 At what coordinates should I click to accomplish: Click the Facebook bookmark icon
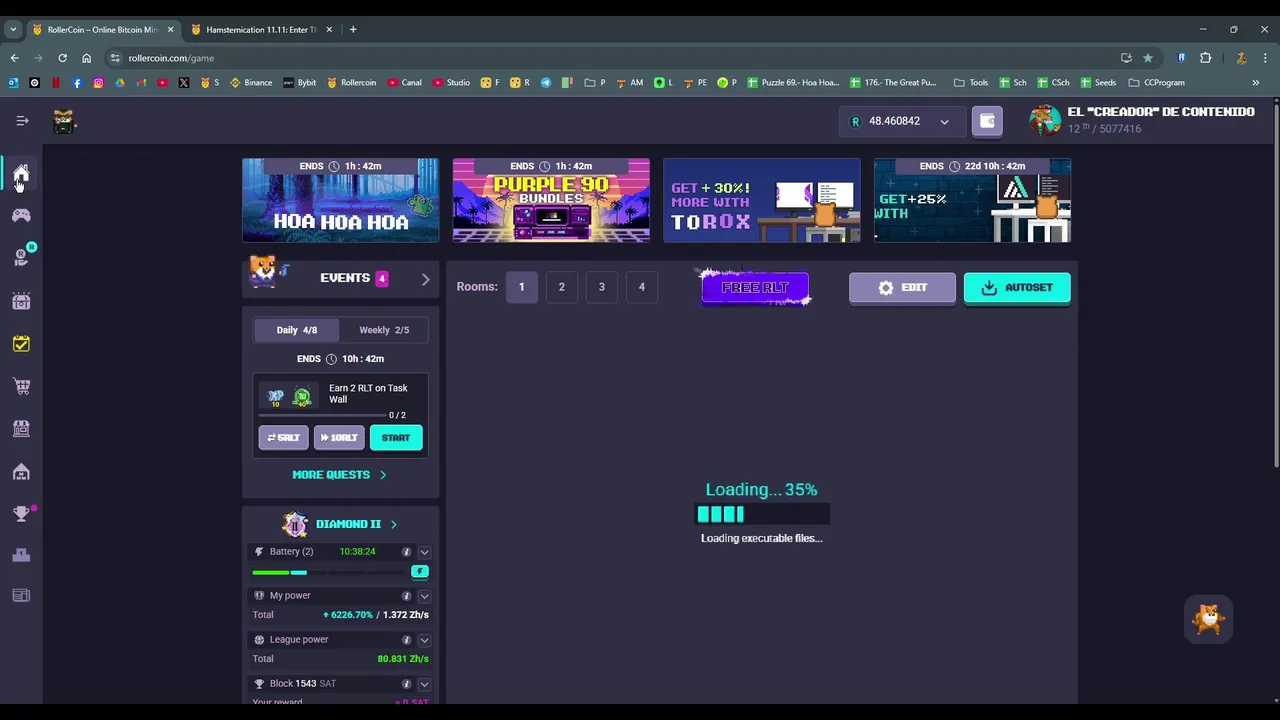pos(77,83)
